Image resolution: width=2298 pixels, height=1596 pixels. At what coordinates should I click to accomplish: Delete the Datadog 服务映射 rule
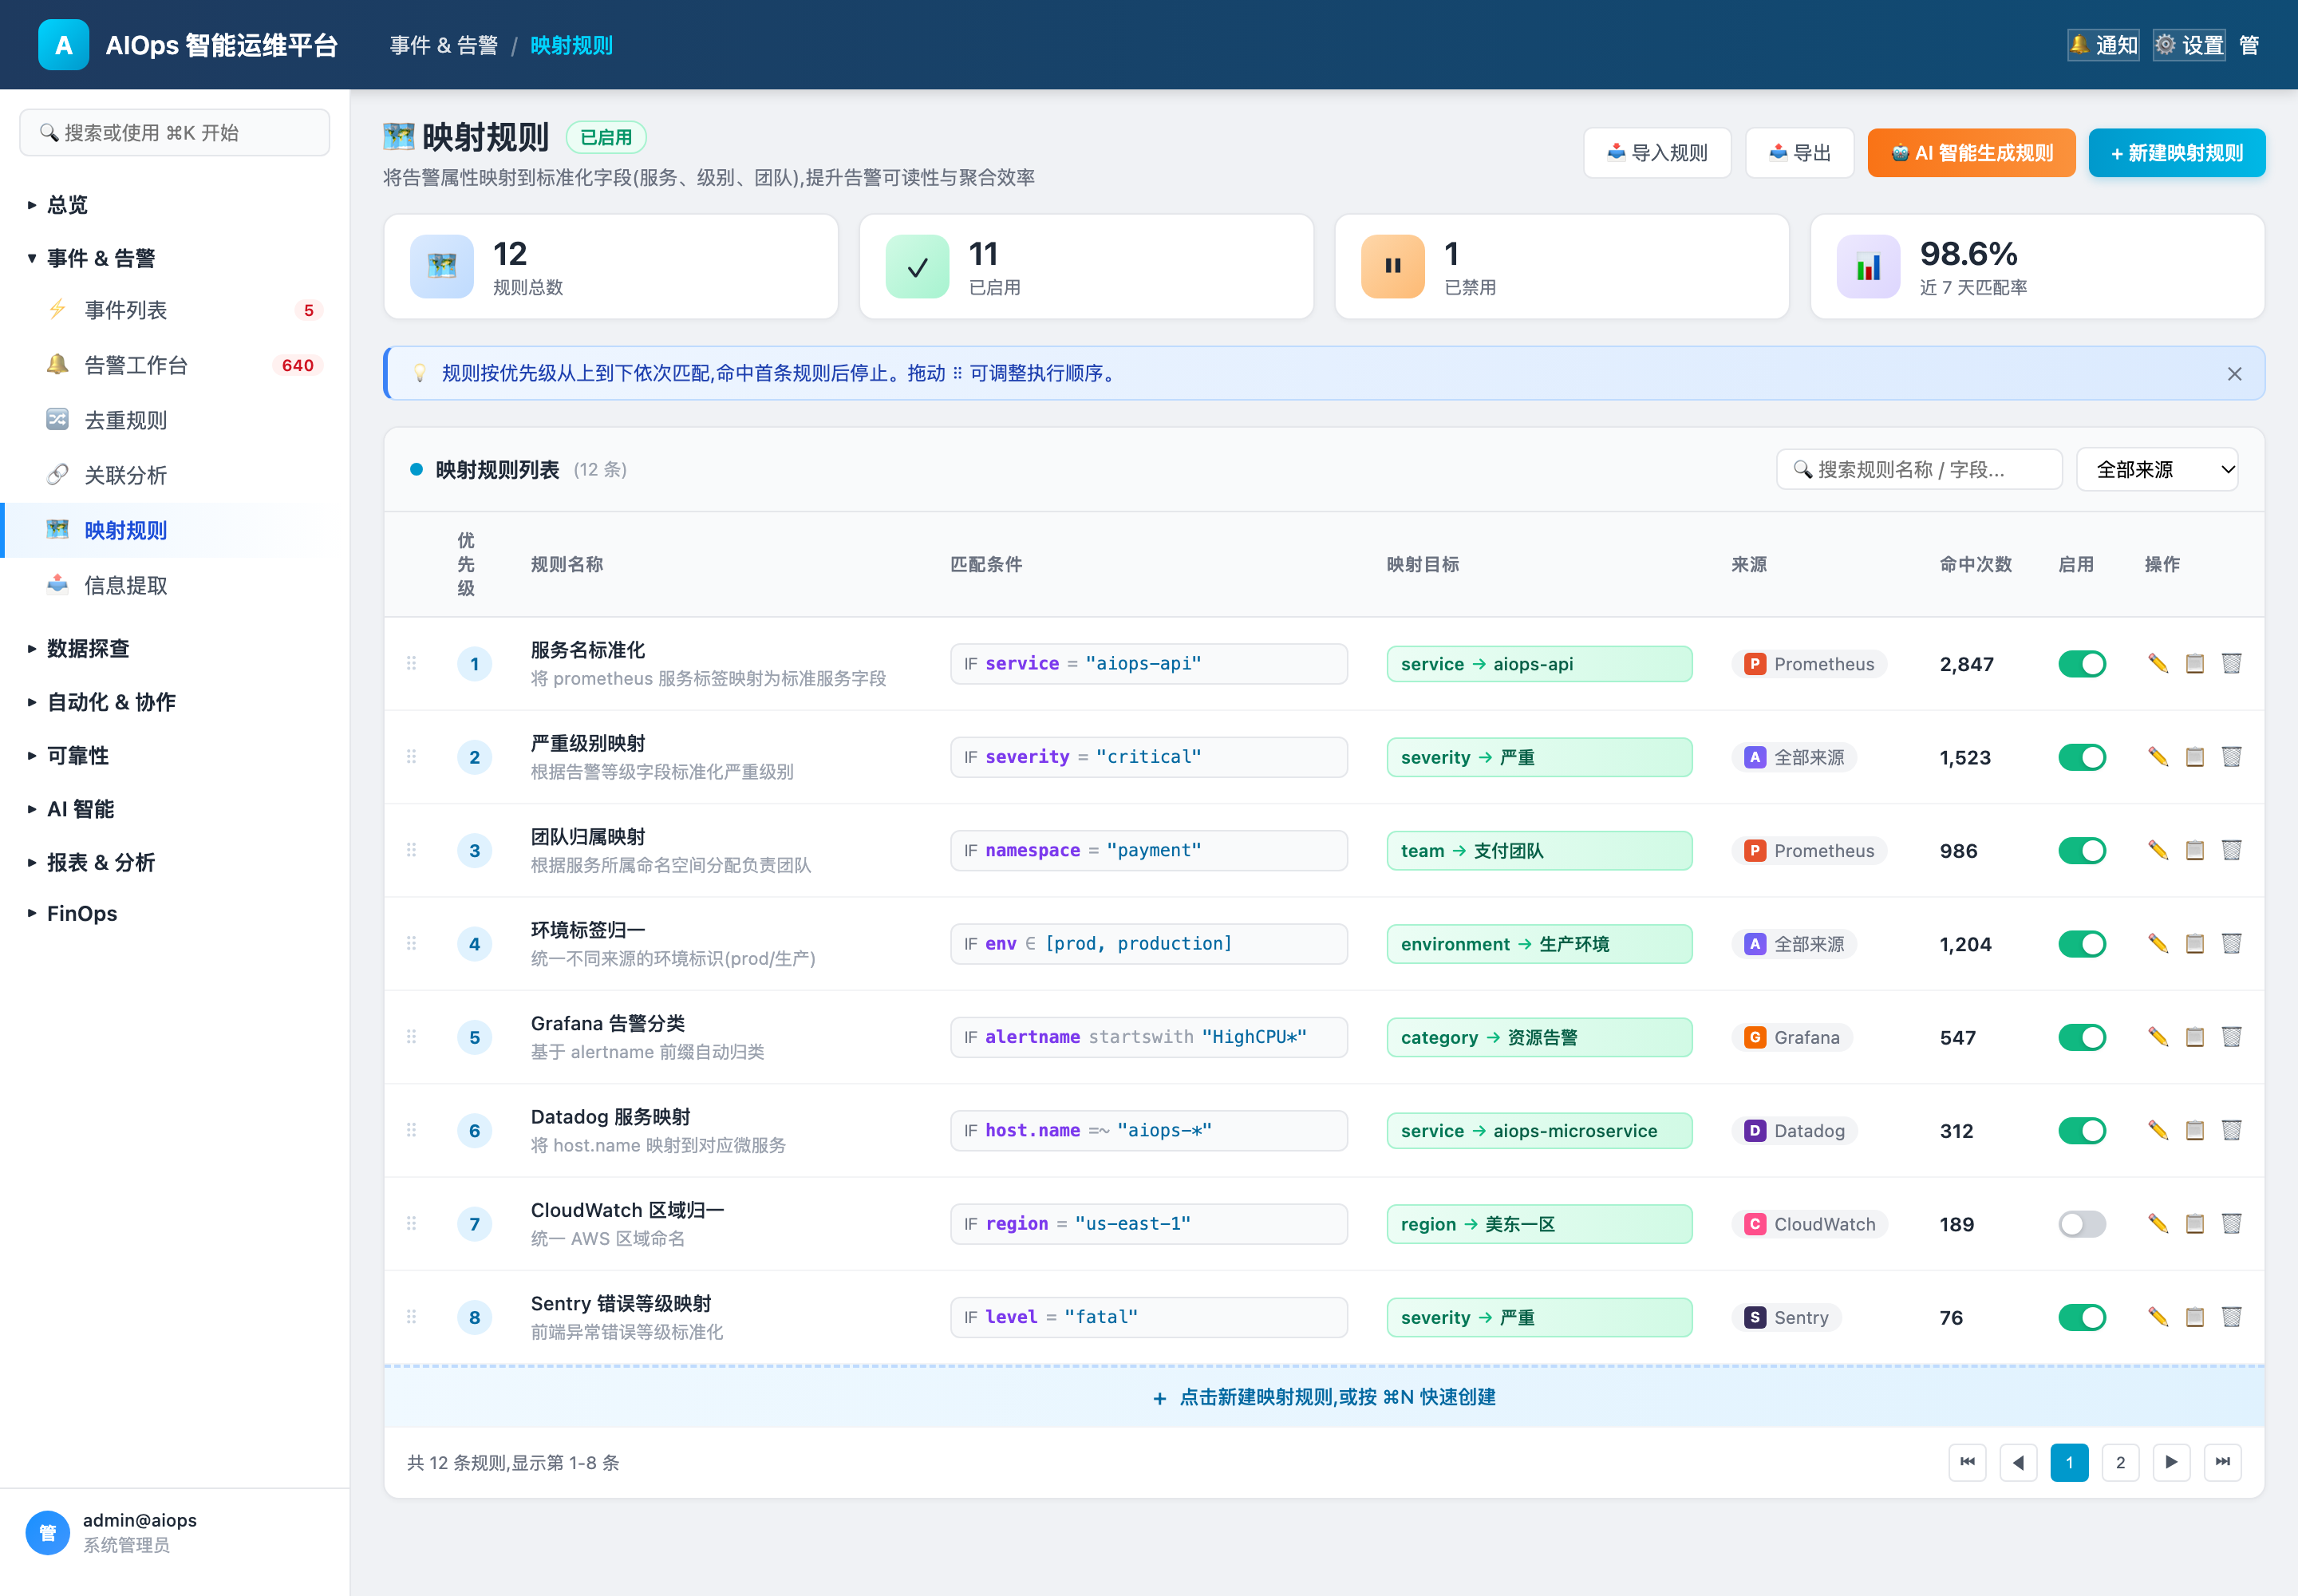pyautogui.click(x=2232, y=1130)
